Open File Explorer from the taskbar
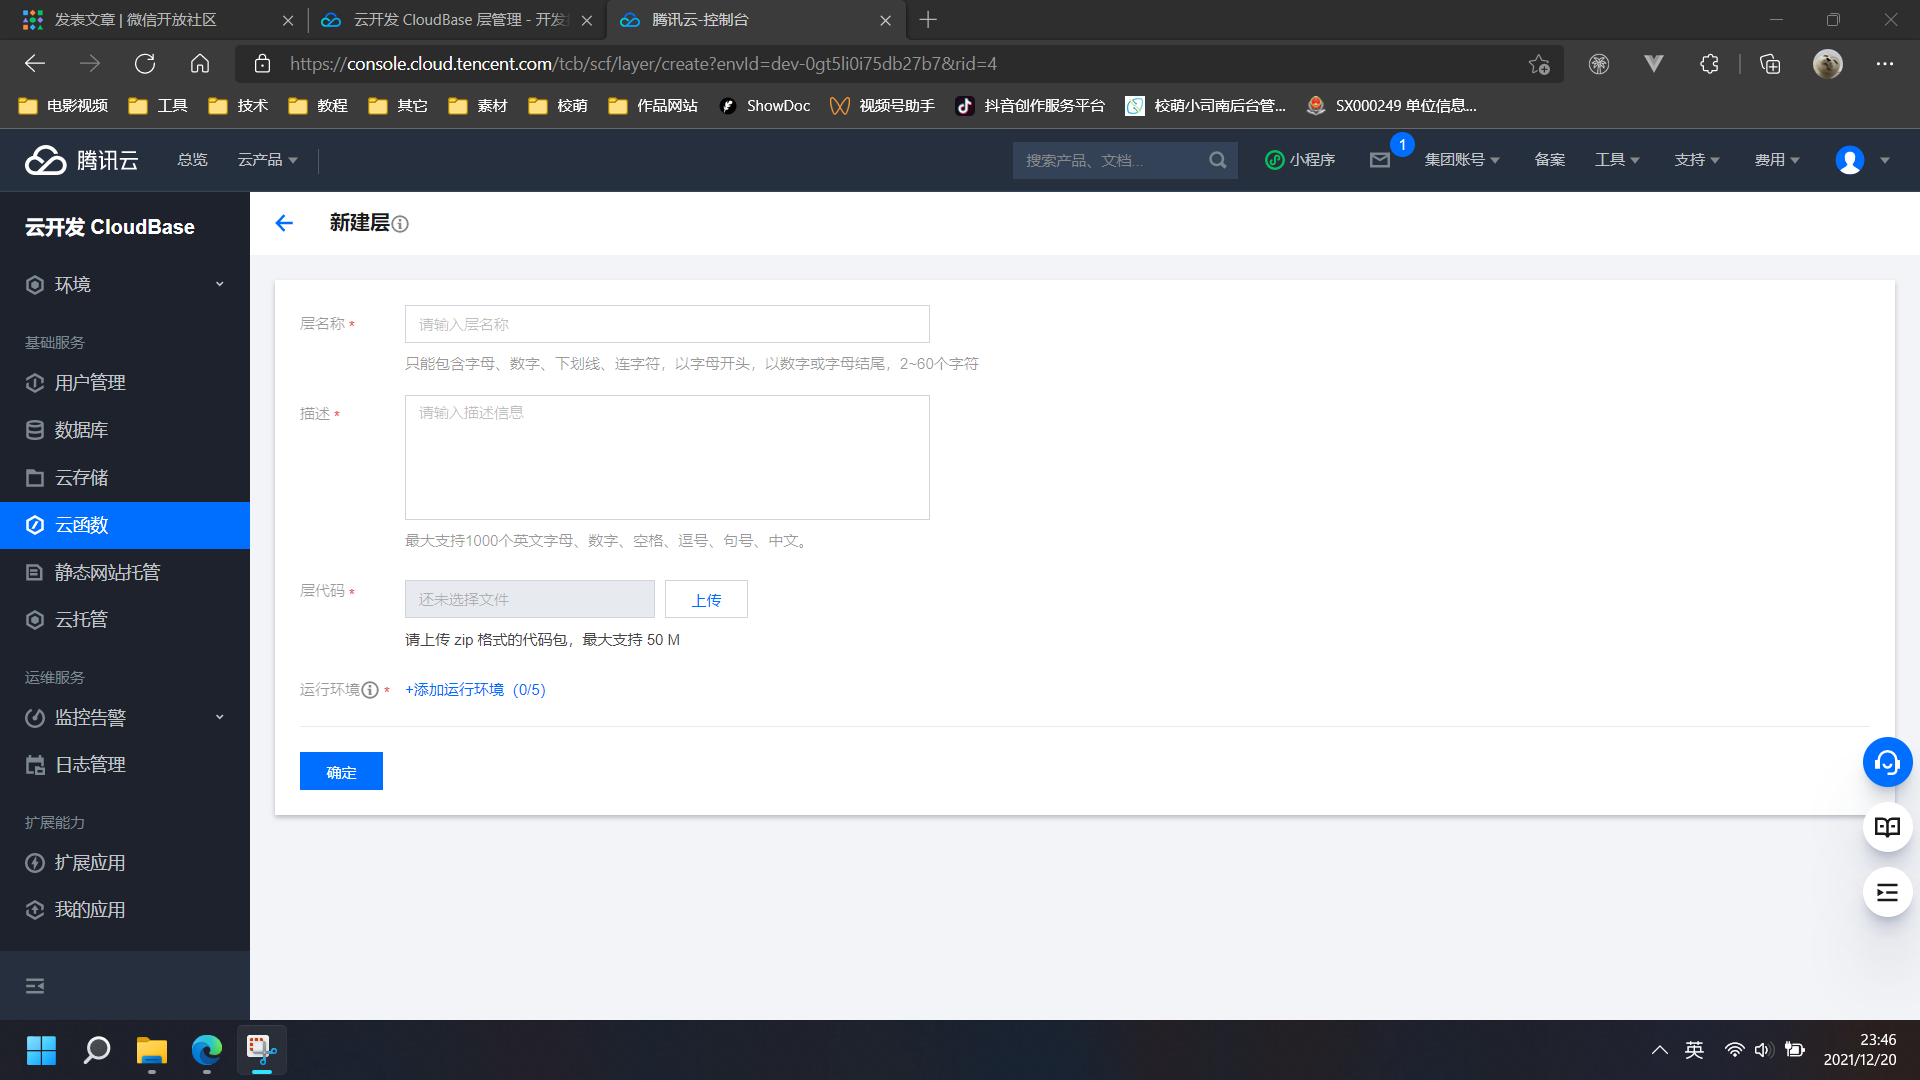The width and height of the screenshot is (1920, 1080). tap(152, 1050)
